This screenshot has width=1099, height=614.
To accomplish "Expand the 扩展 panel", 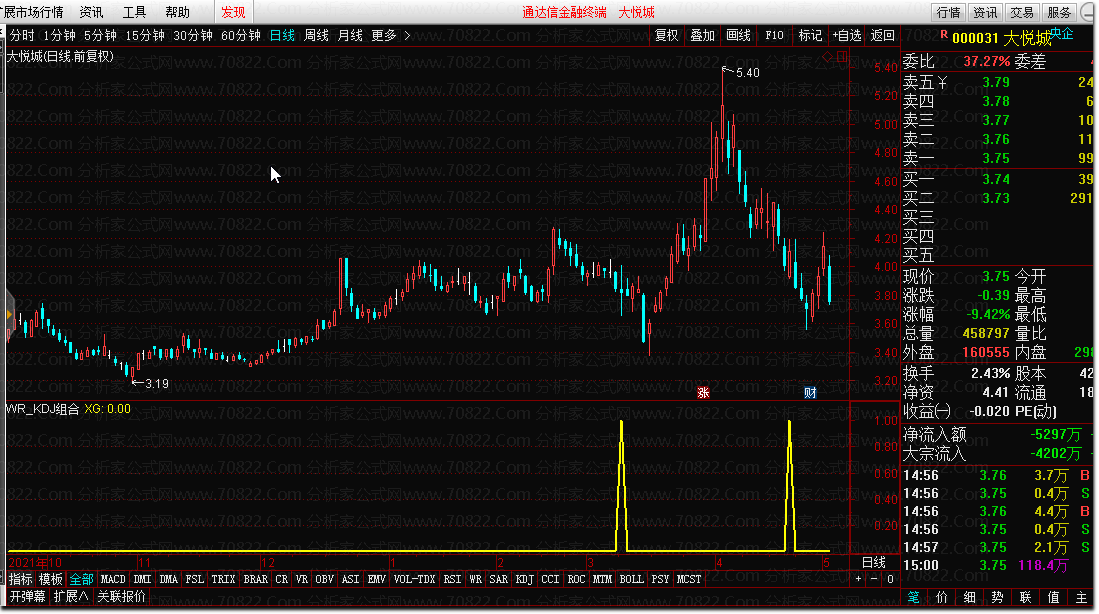I will point(71,596).
